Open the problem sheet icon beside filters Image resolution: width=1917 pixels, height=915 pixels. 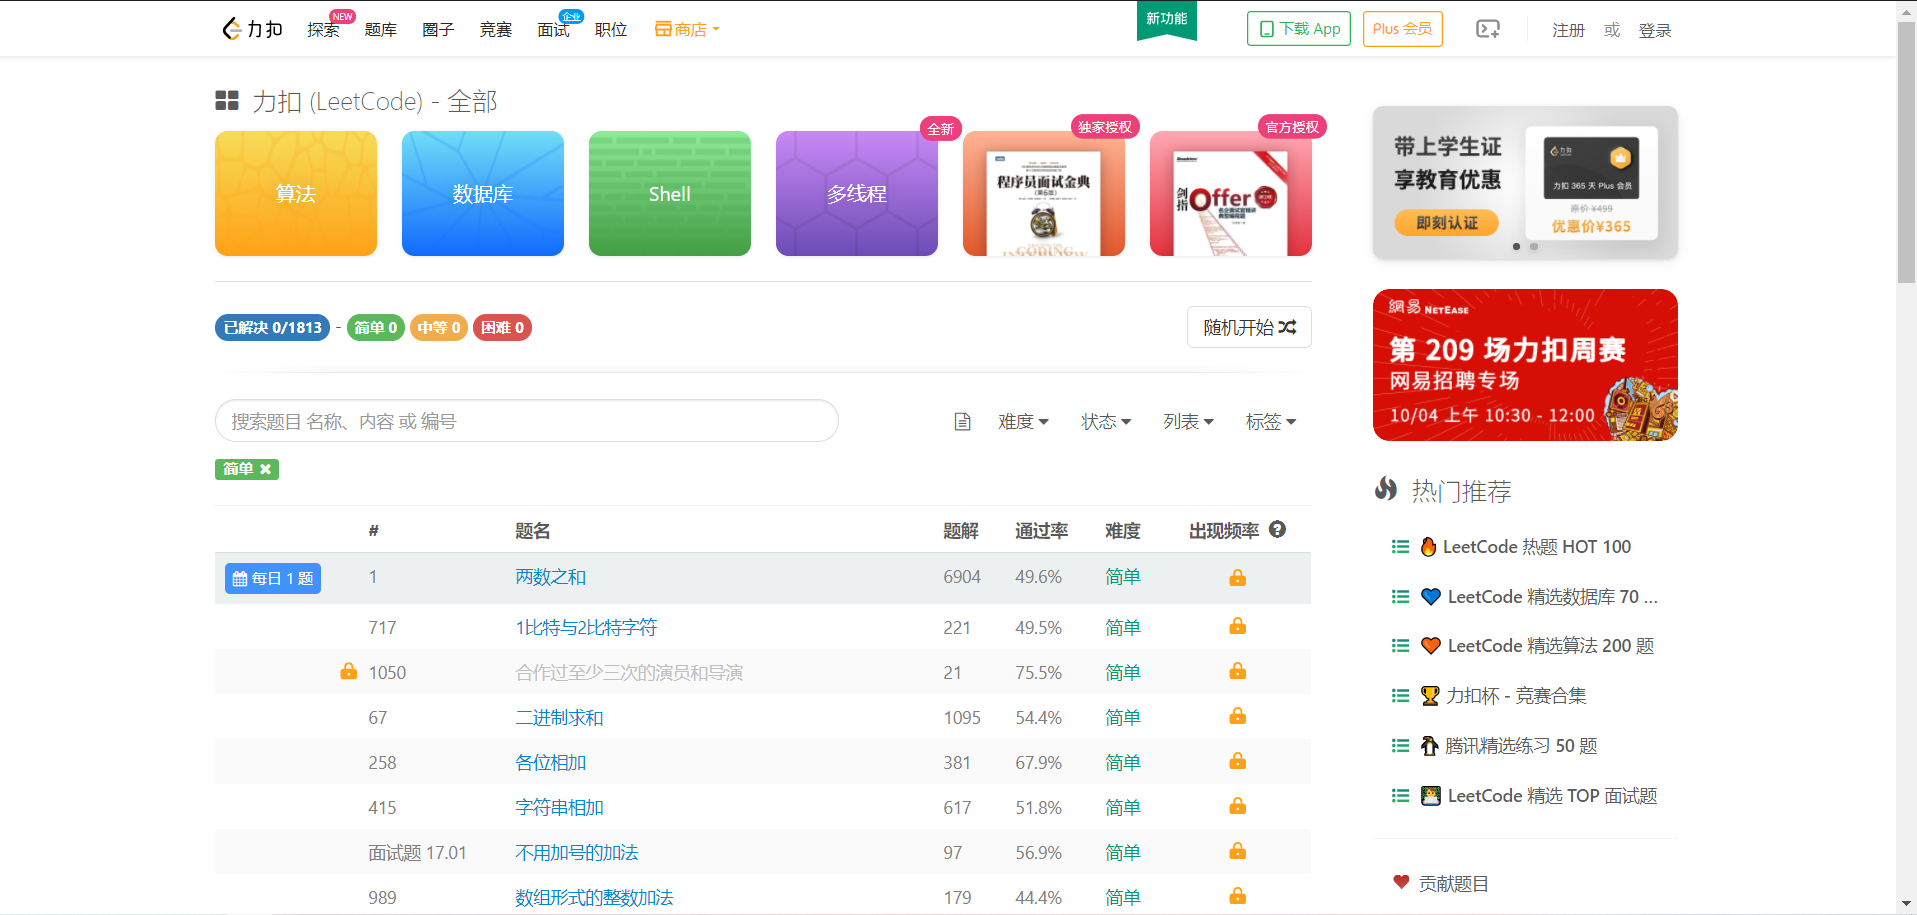961,421
